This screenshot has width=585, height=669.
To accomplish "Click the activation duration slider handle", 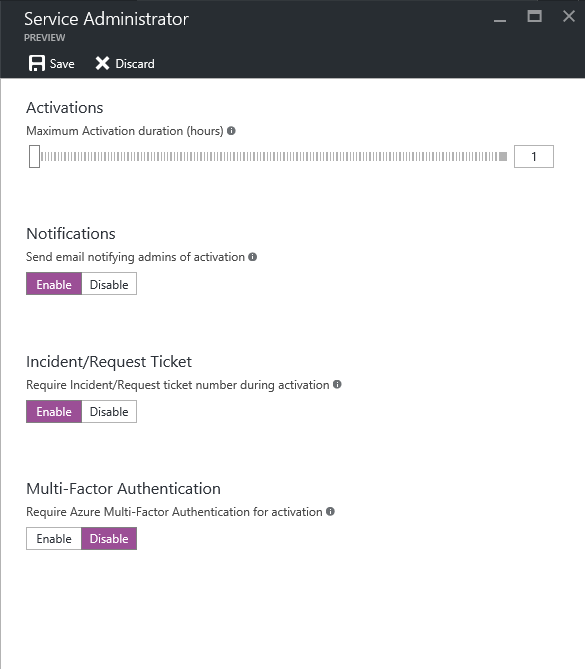I will pyautogui.click(x=35, y=156).
